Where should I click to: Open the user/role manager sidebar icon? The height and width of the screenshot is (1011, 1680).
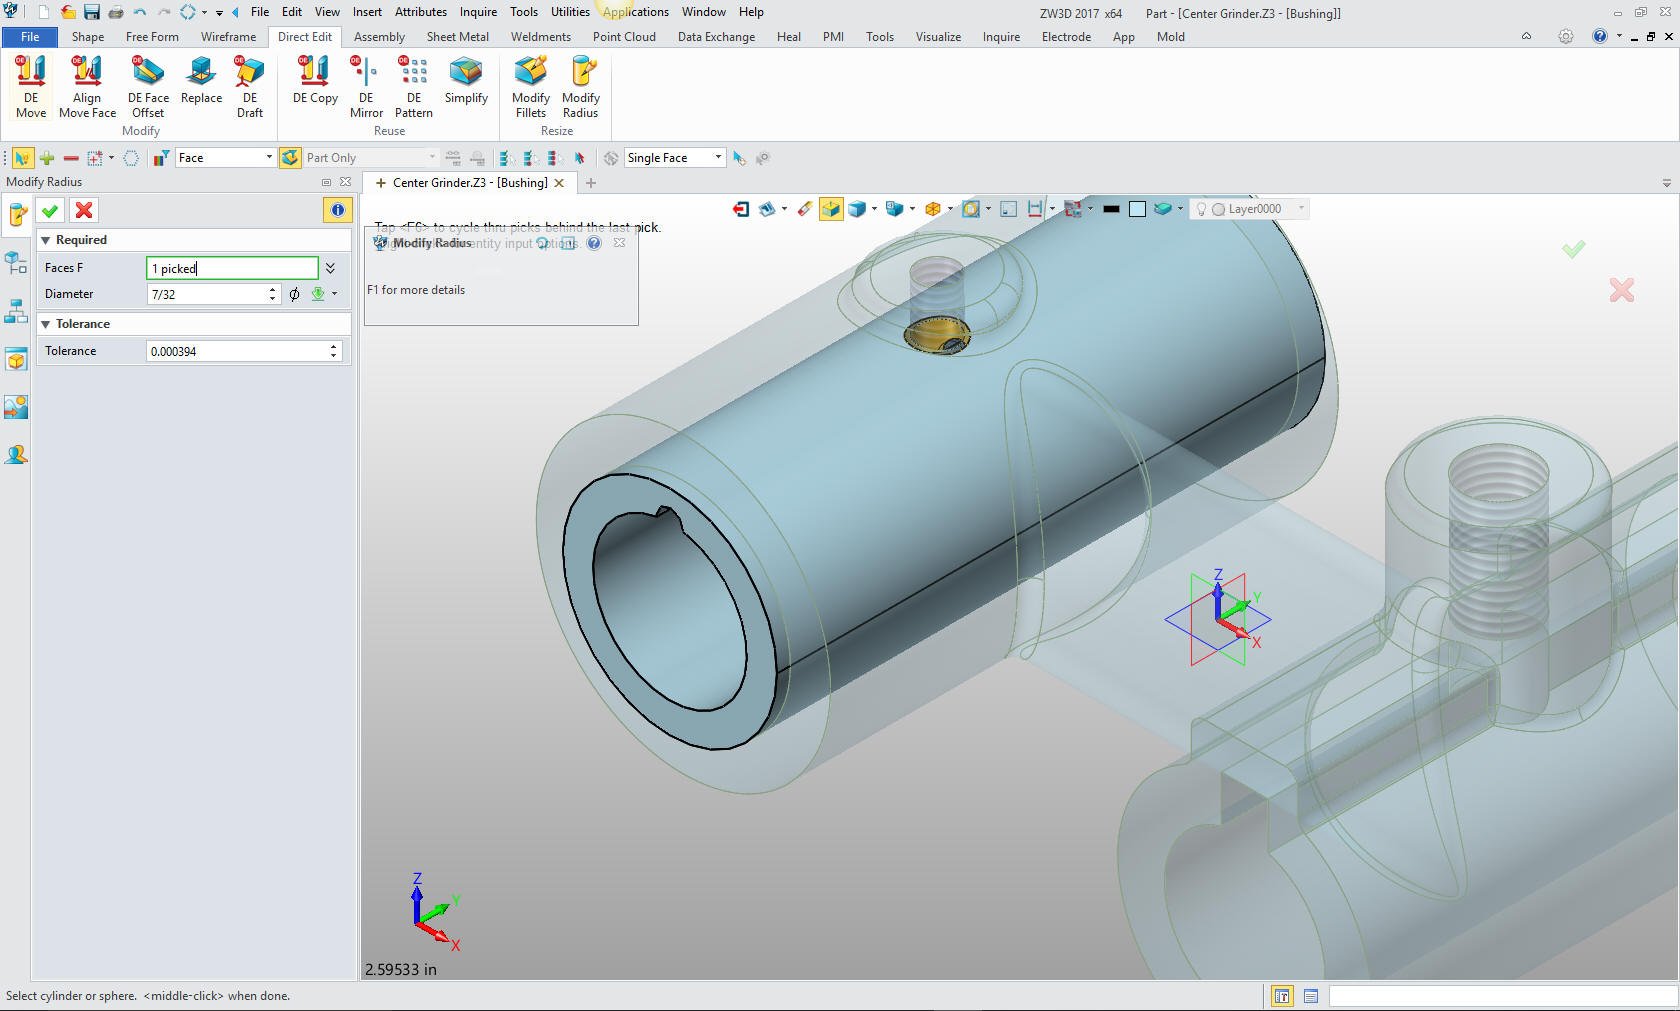pyautogui.click(x=16, y=454)
